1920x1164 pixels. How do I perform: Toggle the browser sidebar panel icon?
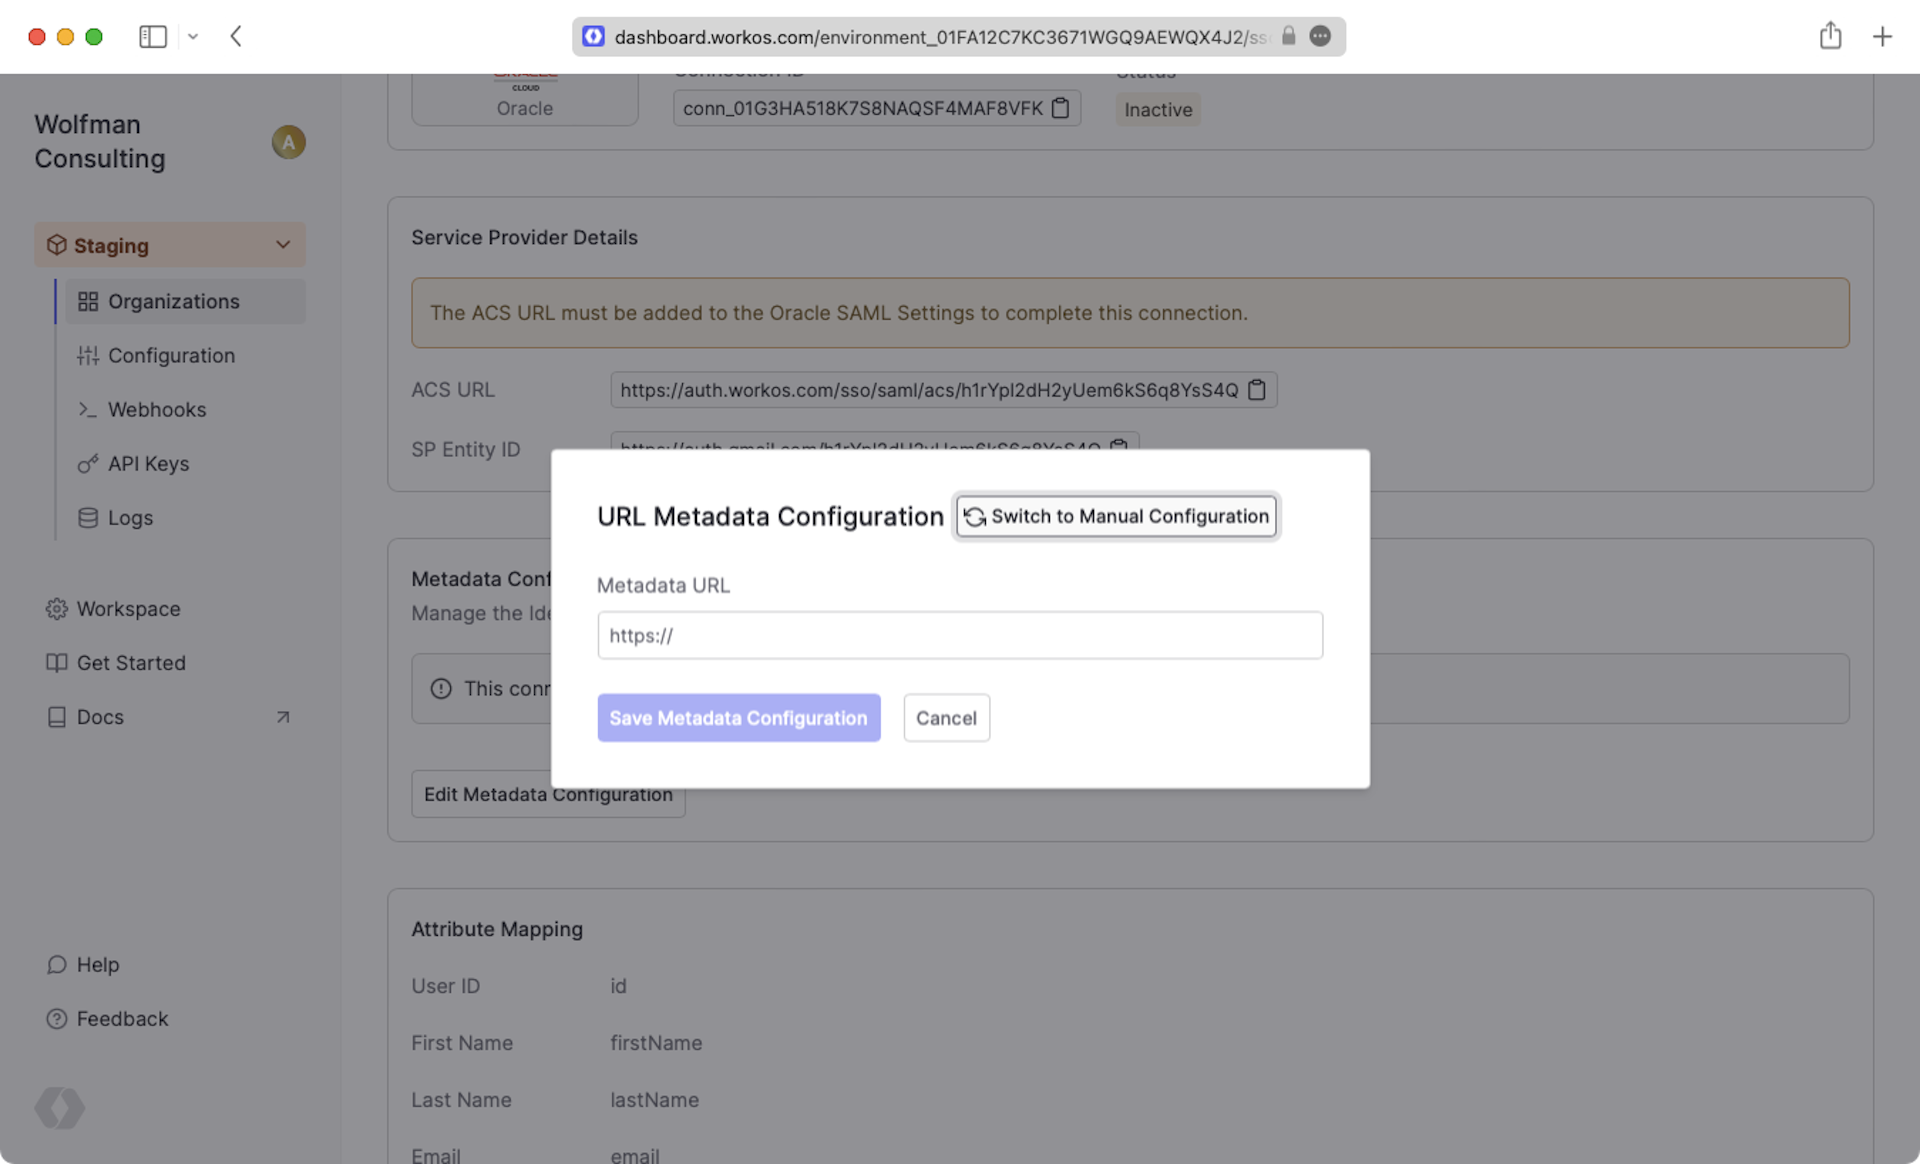[152, 37]
